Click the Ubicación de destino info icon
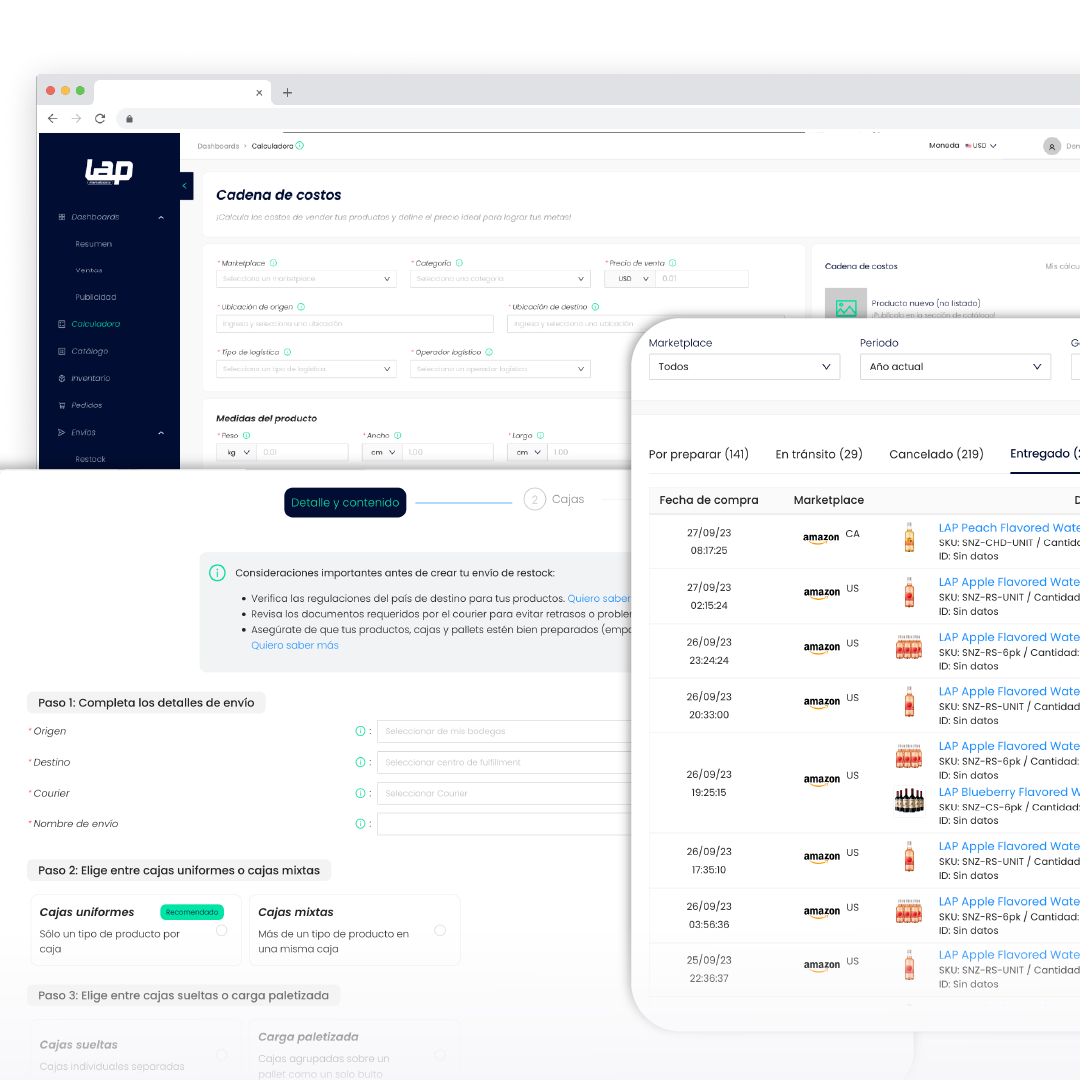 coord(595,307)
